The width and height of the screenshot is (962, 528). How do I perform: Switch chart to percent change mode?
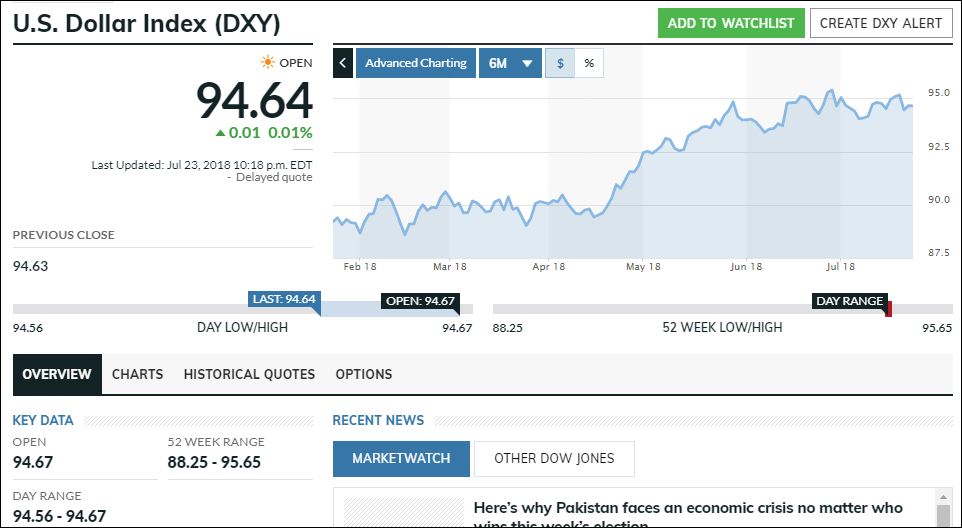click(589, 63)
